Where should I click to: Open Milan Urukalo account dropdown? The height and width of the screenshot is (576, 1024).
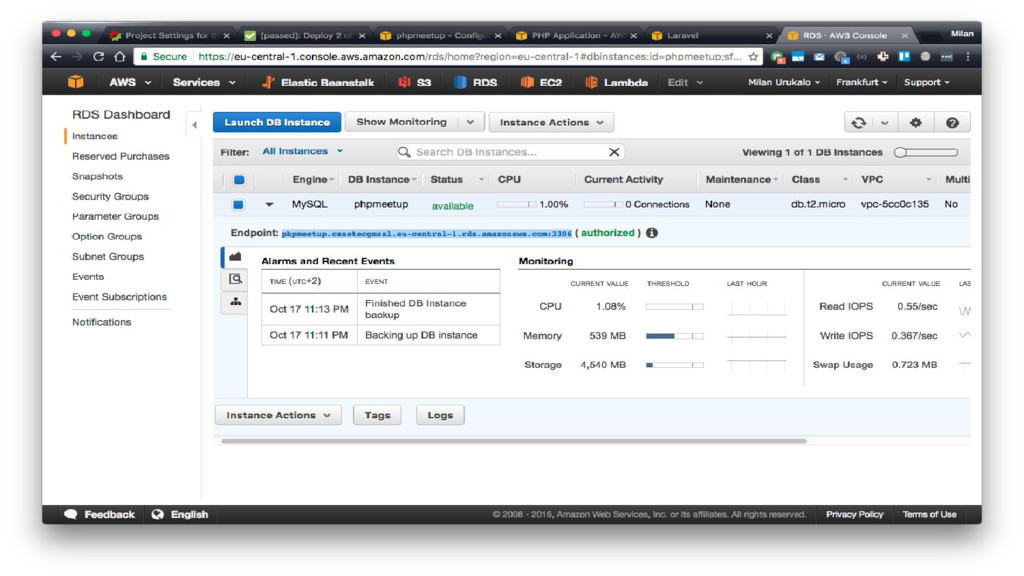click(784, 82)
